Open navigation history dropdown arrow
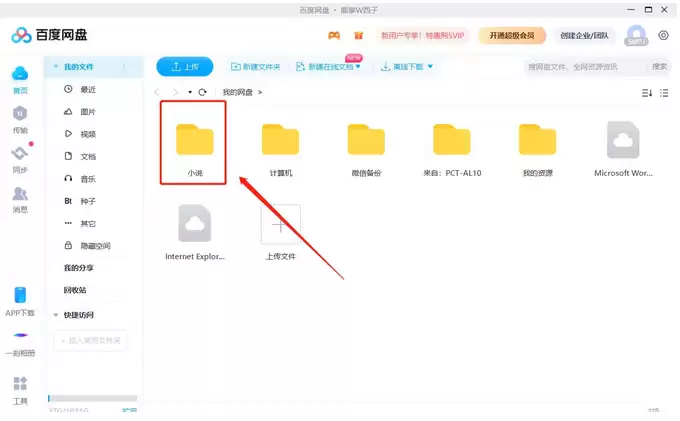 click(190, 92)
